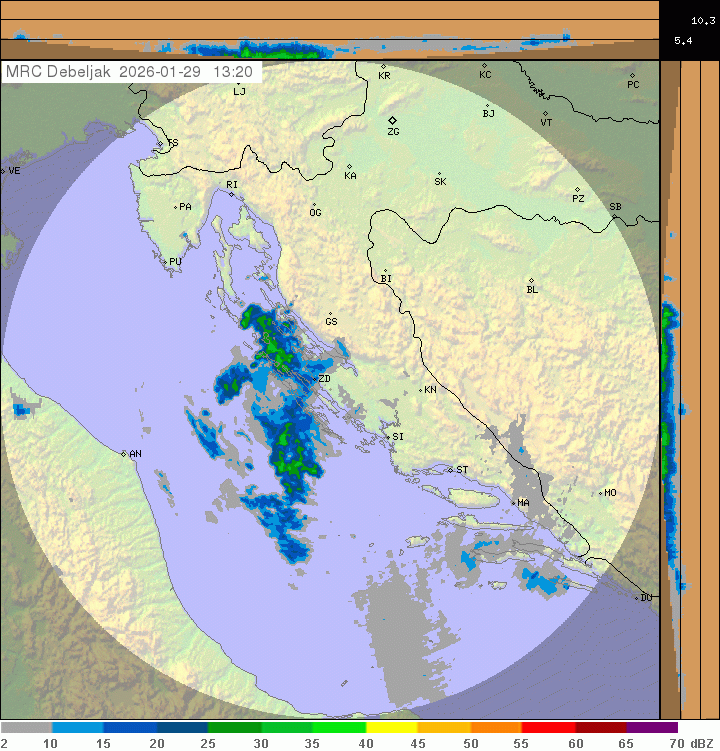Viewport: 720px width, 751px height.
Task: Click the Mostar MO city marker
Action: (600, 492)
